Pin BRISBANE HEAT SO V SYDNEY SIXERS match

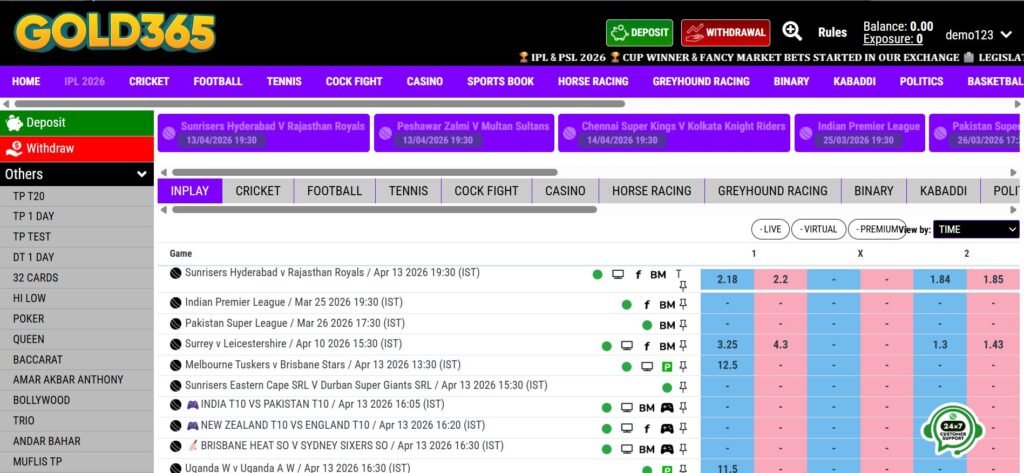tap(683, 449)
